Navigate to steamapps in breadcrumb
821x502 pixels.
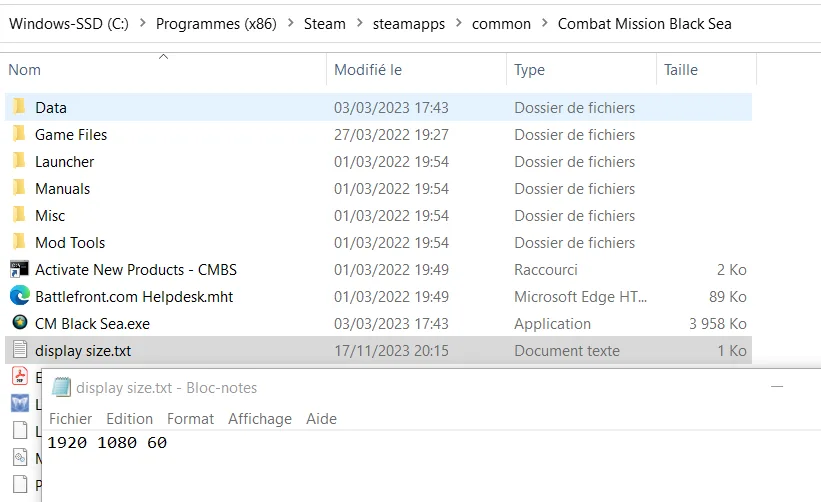(x=408, y=24)
